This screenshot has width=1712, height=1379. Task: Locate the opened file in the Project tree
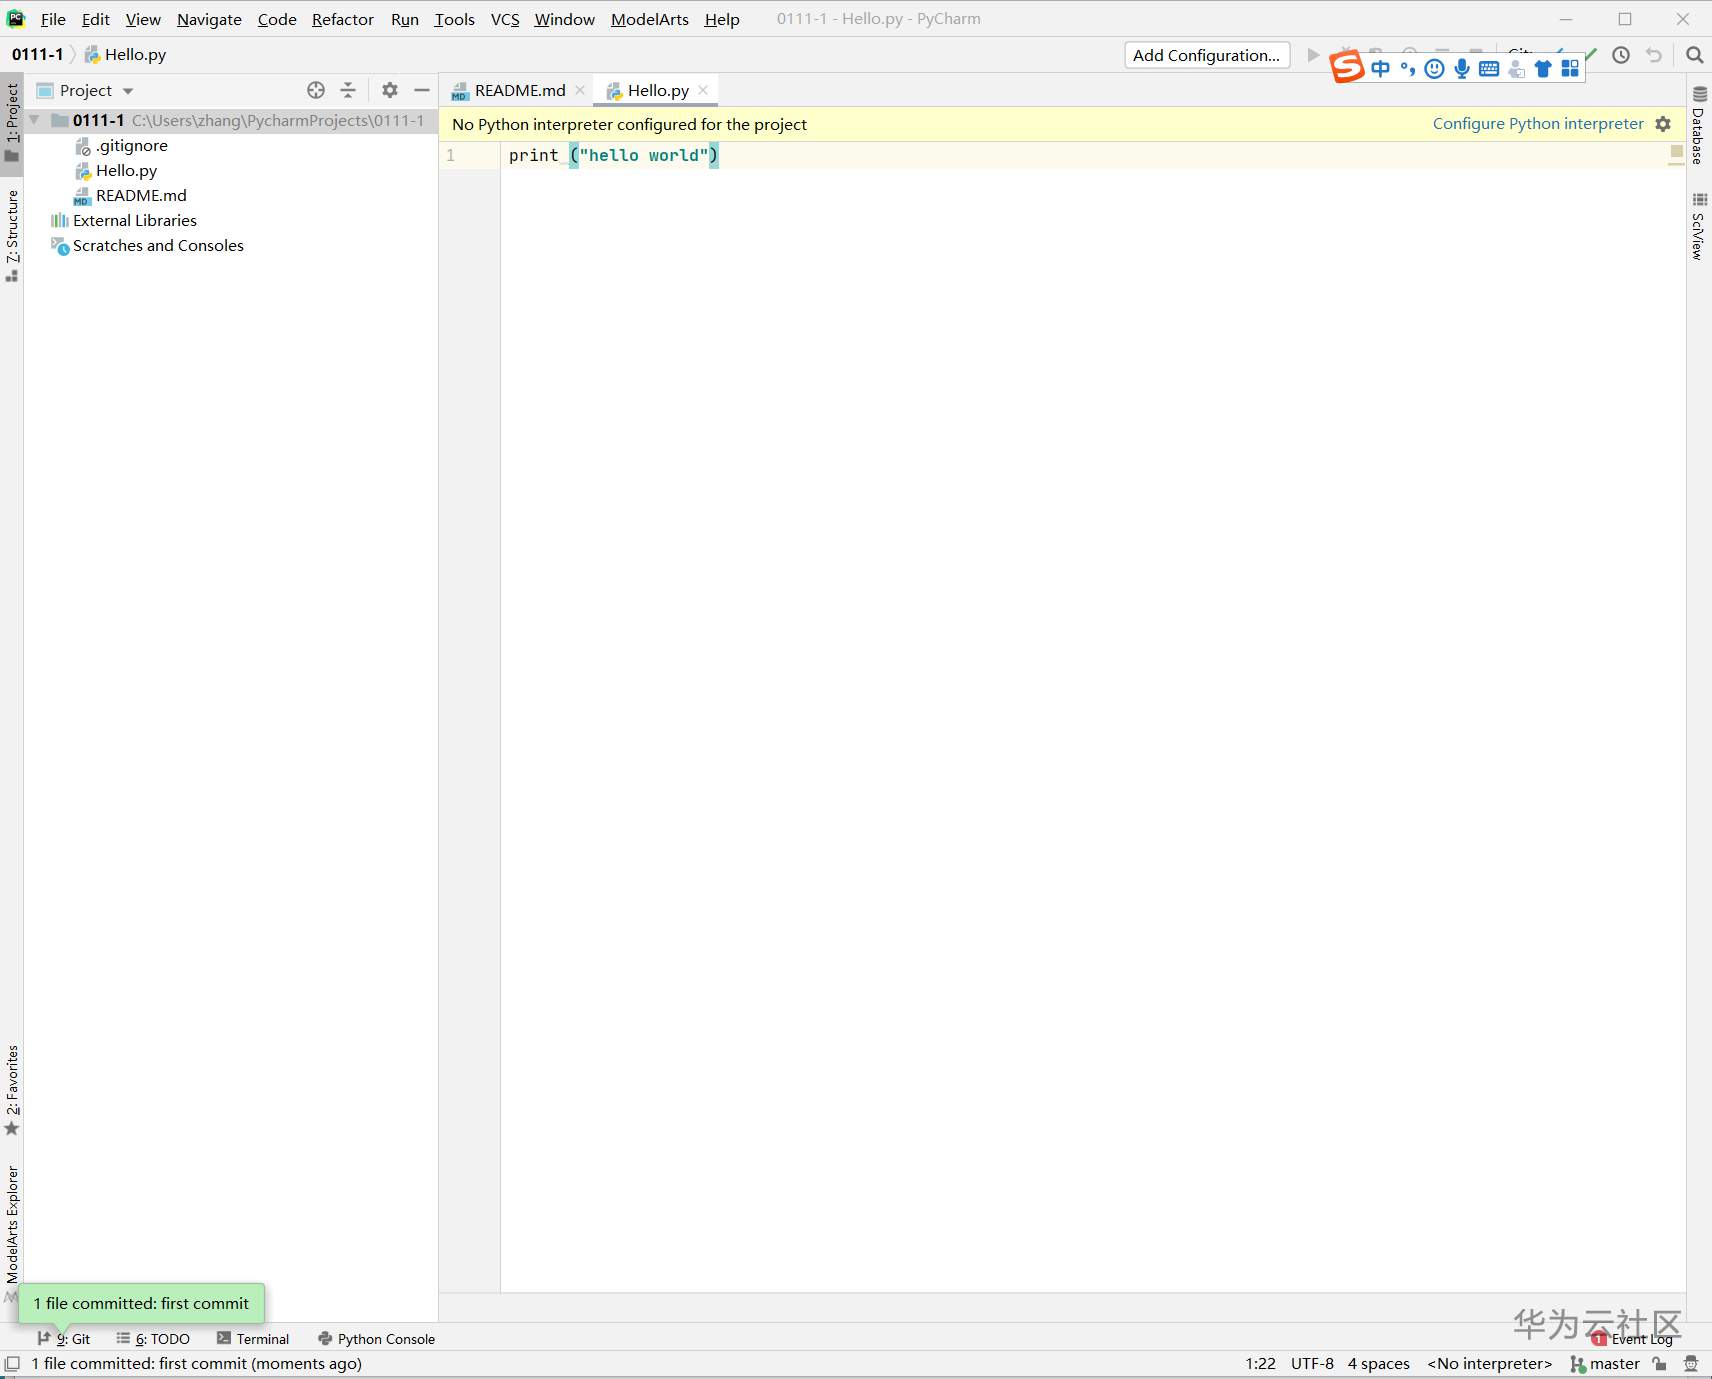316,90
